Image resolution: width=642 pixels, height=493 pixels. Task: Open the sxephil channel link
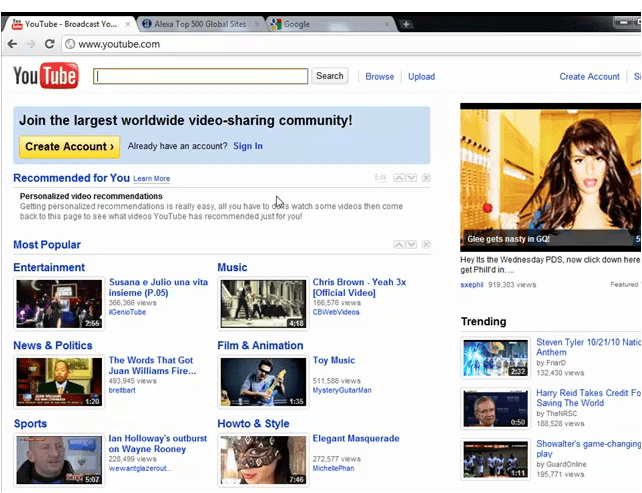472,285
